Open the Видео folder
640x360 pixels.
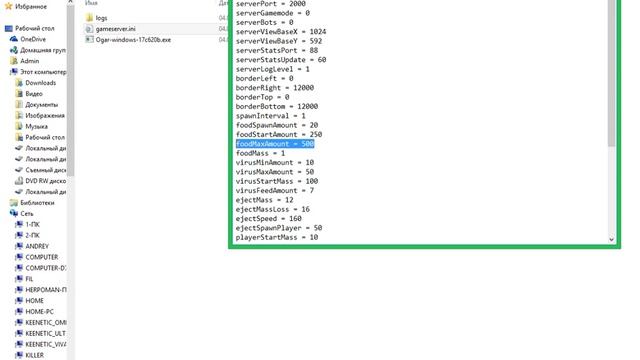coord(29,94)
